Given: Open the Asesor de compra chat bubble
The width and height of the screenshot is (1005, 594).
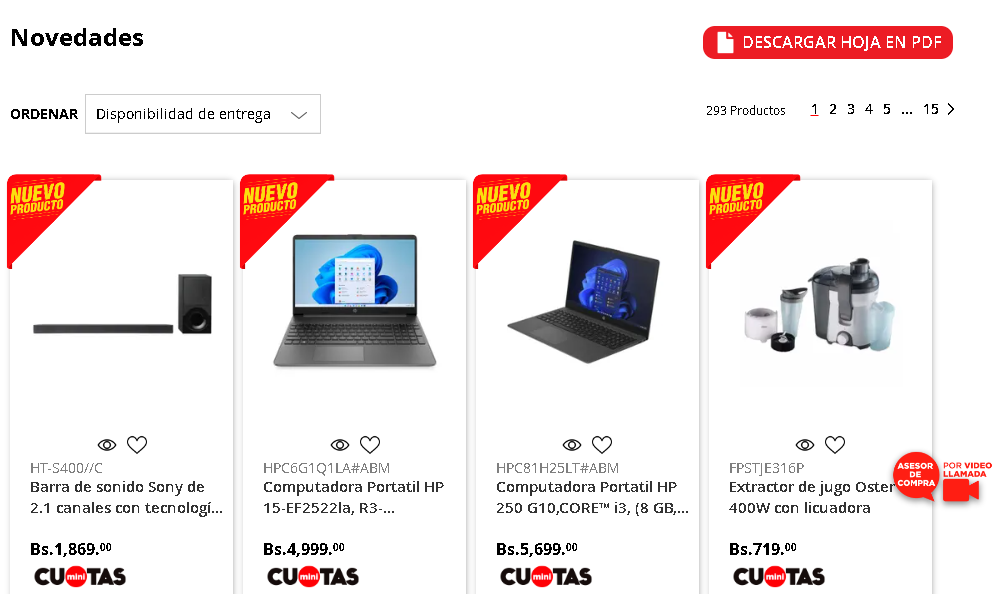Looking at the screenshot, I should tap(916, 475).
